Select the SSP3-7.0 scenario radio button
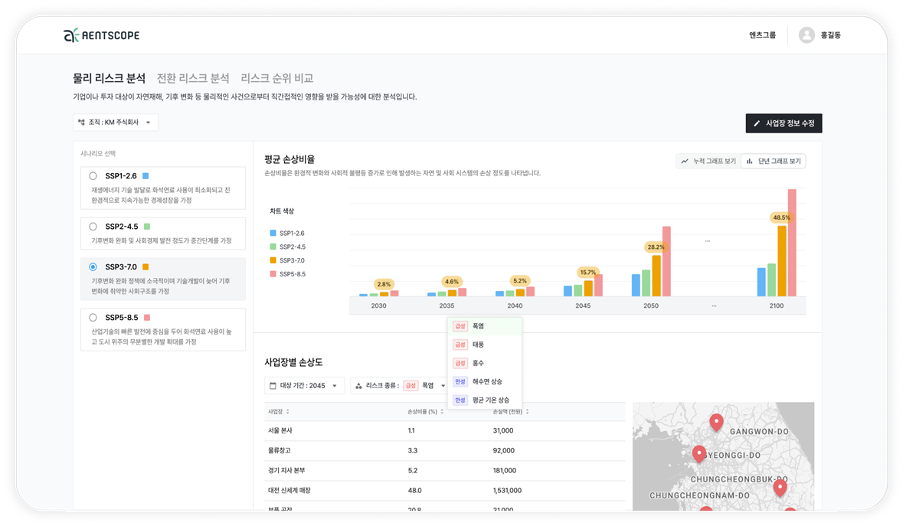 coord(93,267)
